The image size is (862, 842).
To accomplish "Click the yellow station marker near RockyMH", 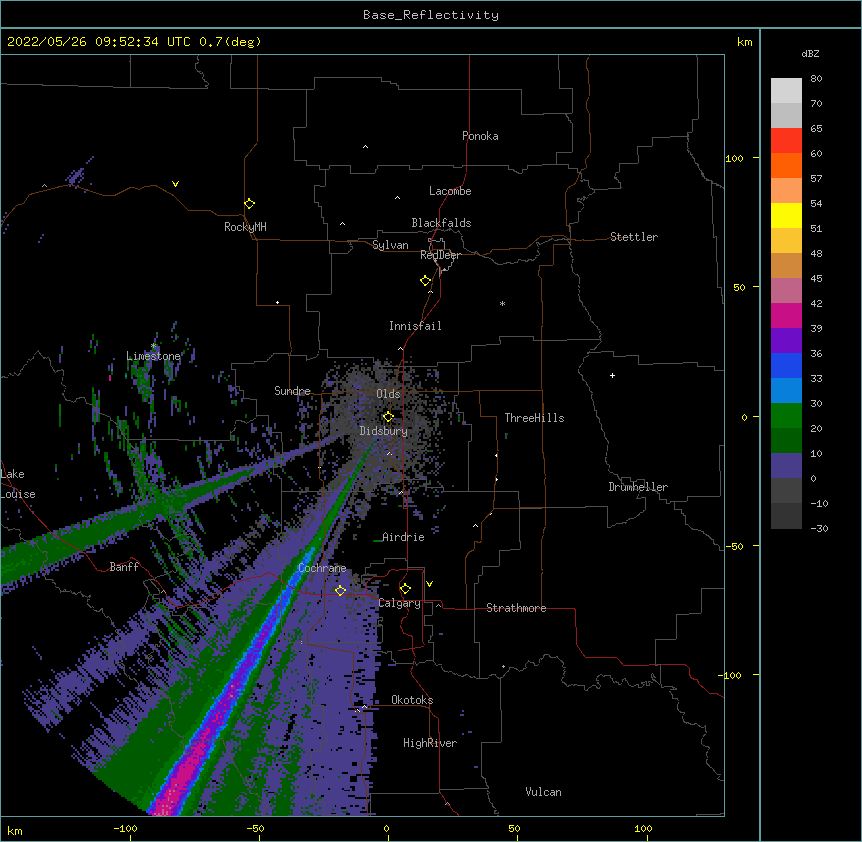I will point(249,203).
